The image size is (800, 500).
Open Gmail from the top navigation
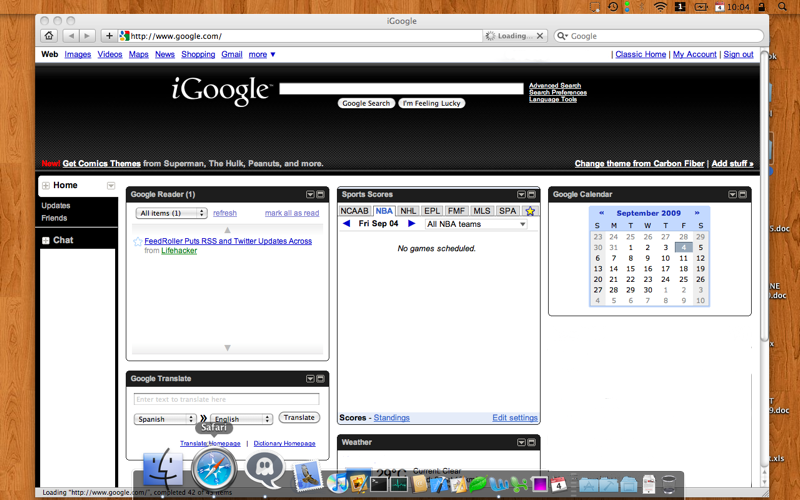pos(232,54)
